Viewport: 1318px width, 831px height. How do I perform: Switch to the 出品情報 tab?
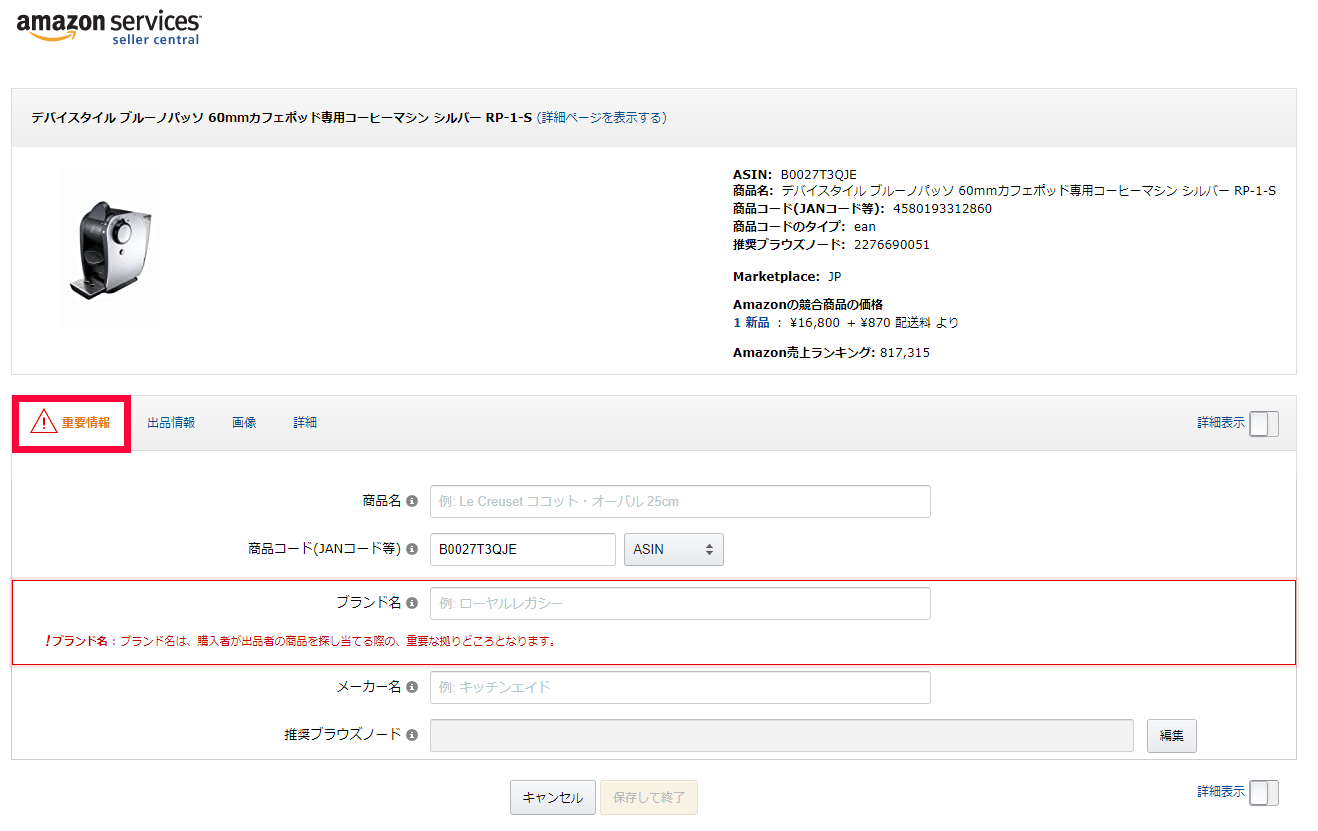(171, 423)
